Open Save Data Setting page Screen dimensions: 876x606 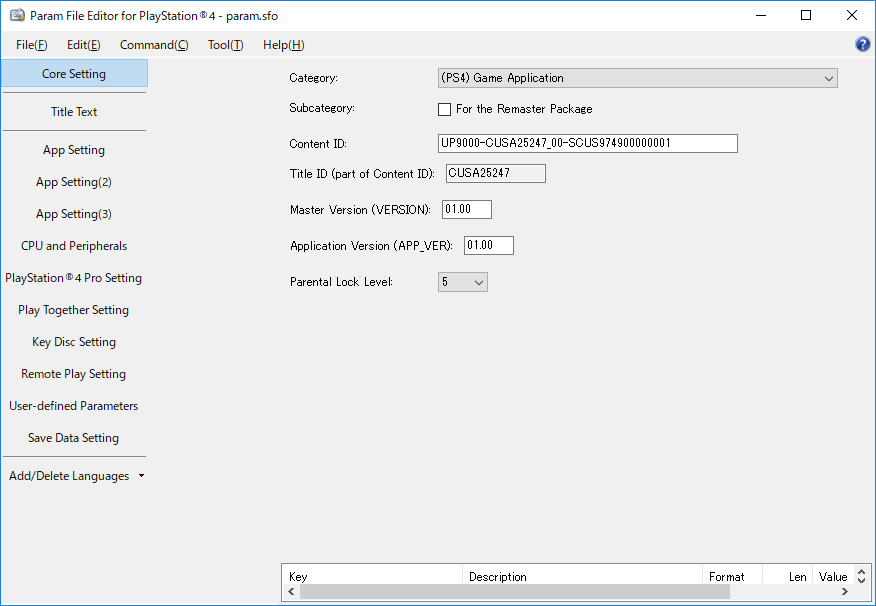74,438
